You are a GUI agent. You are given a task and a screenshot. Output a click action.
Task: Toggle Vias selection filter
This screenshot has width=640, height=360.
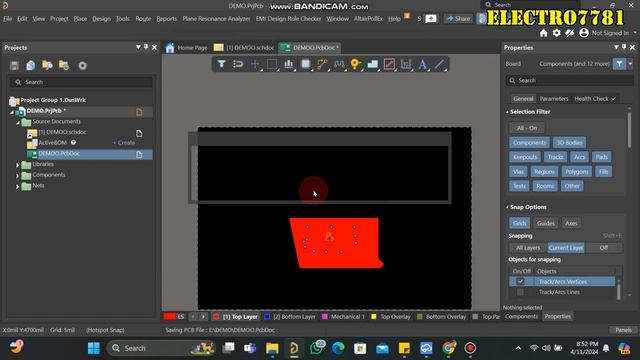(518, 172)
